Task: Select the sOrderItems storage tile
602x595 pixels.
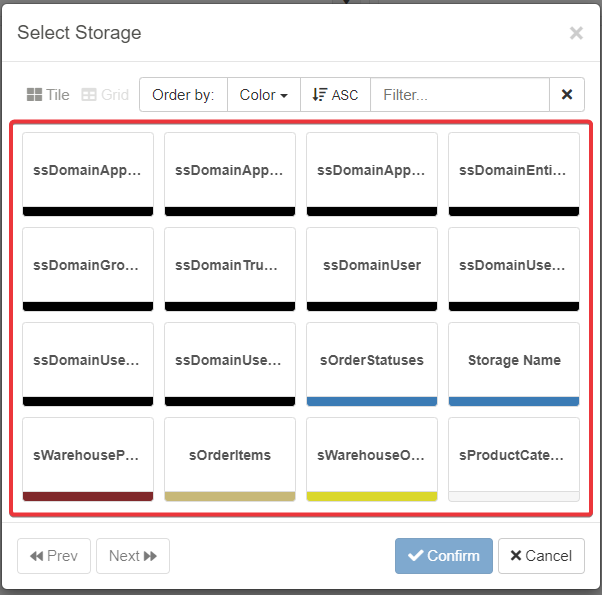Action: click(230, 456)
